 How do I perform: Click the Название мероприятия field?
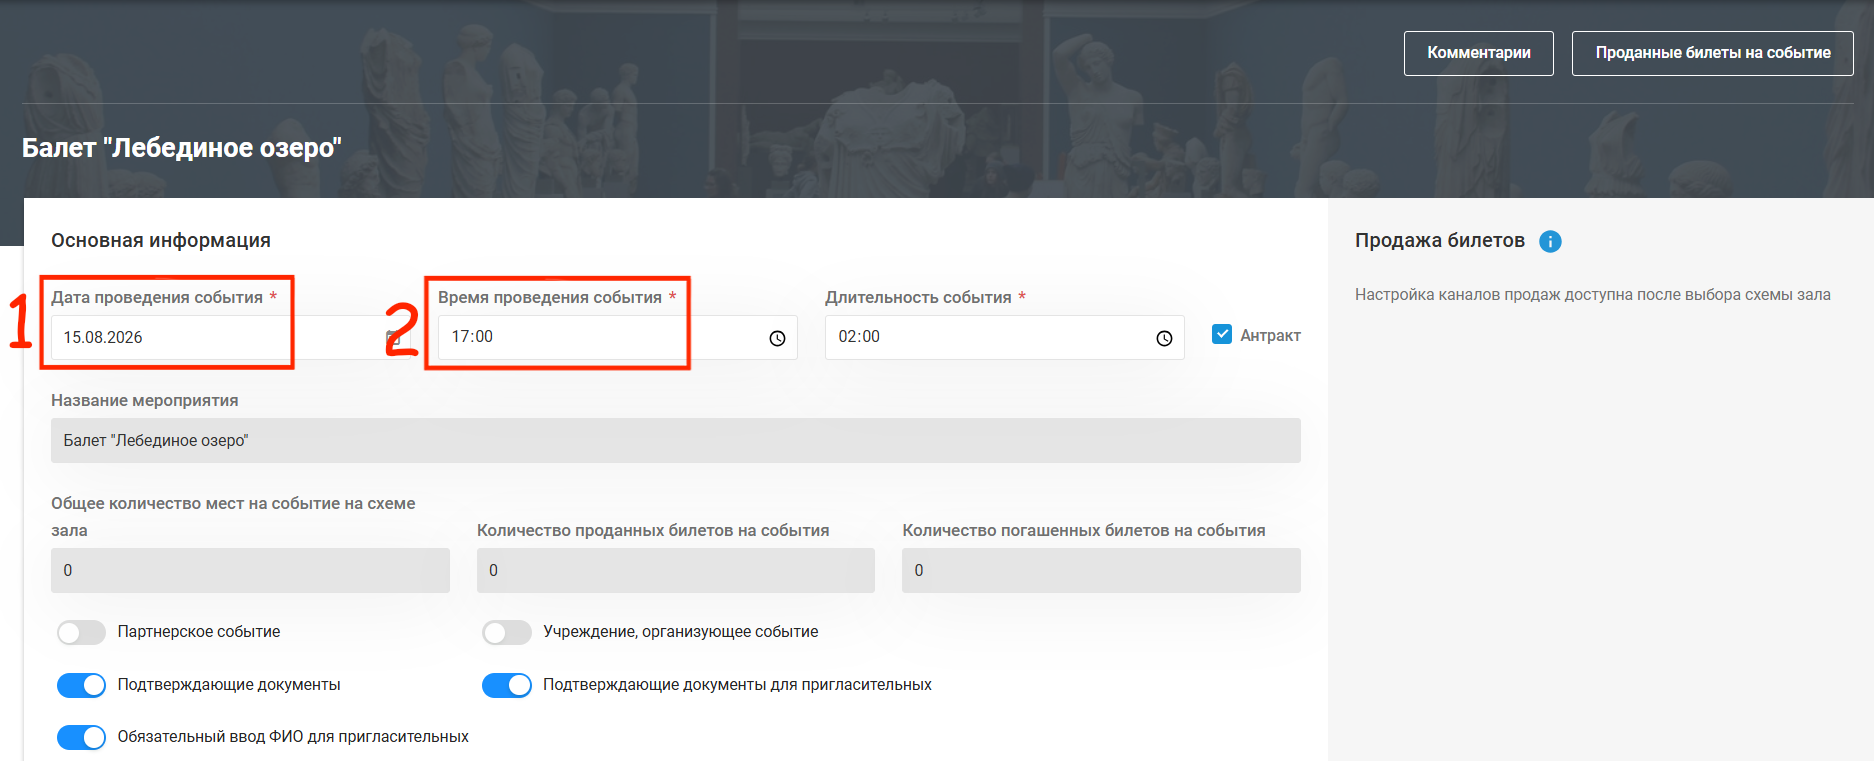[x=676, y=440]
